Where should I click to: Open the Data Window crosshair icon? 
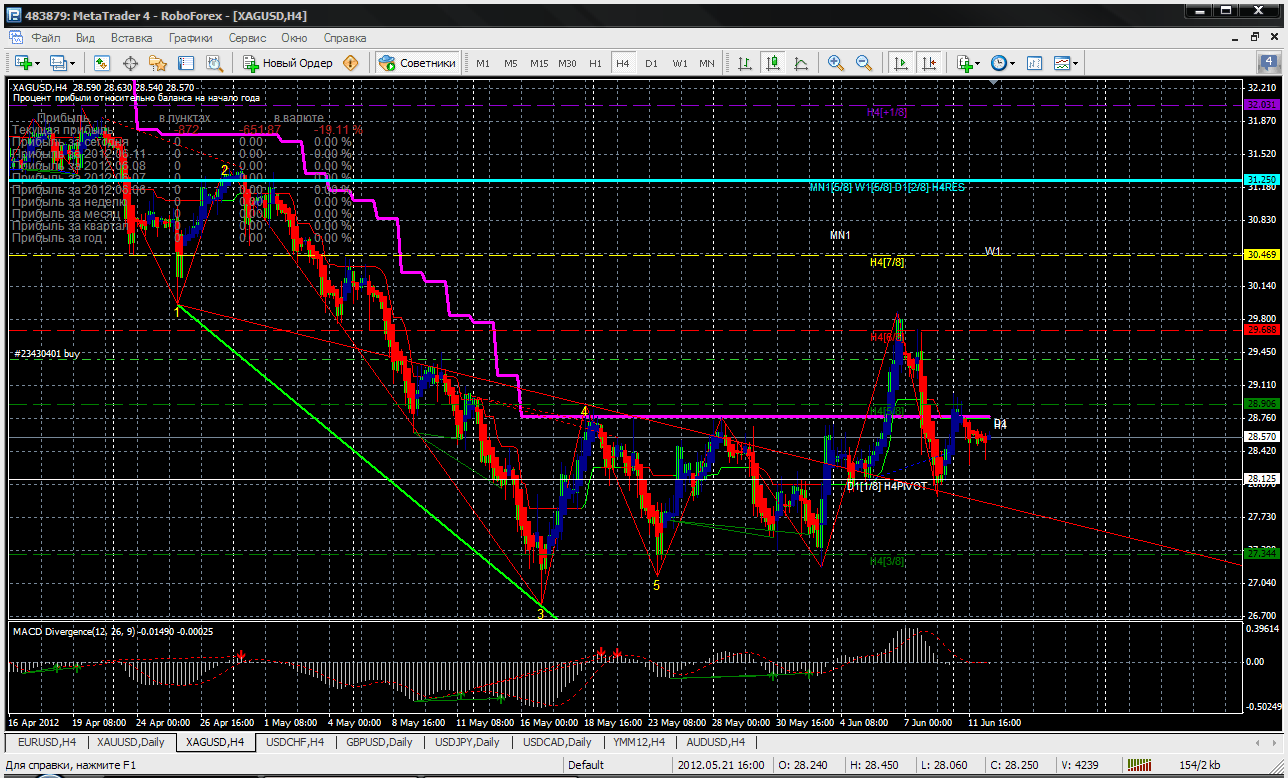[130, 63]
